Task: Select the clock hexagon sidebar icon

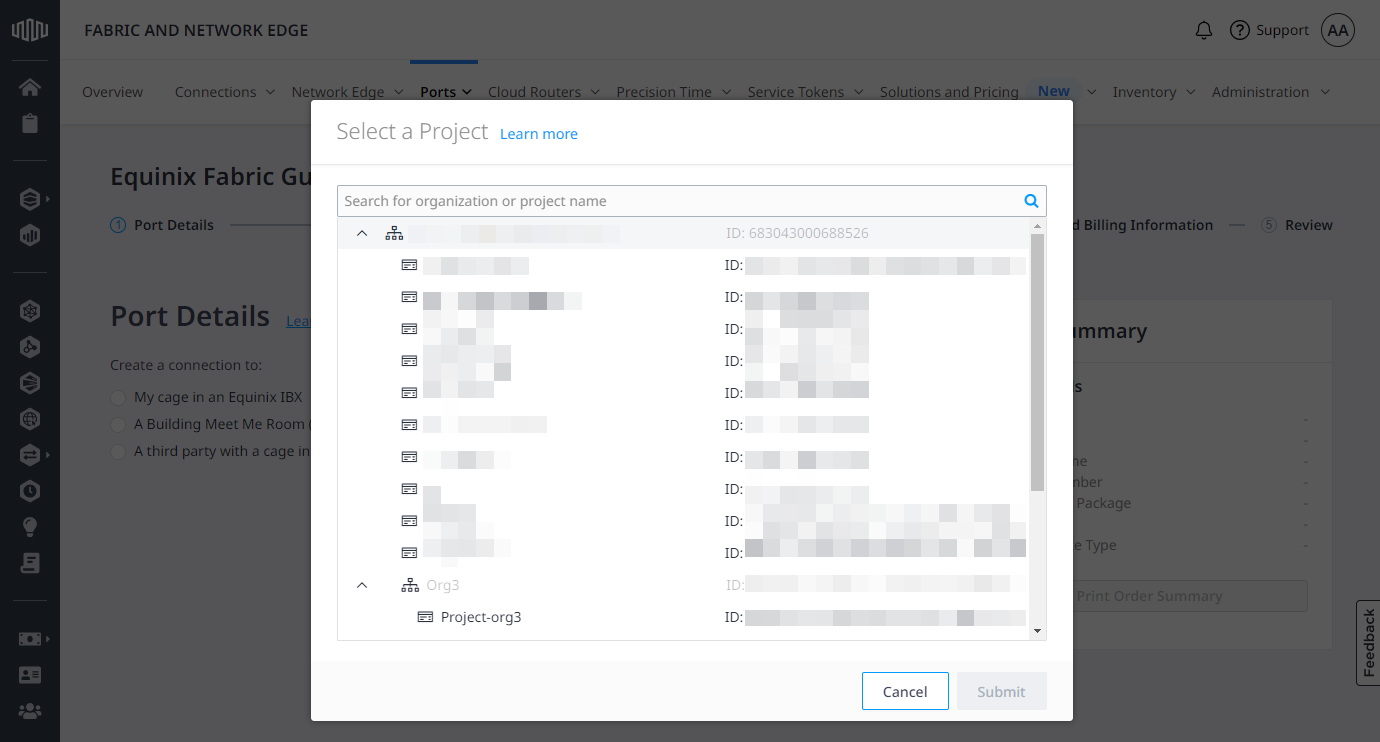Action: [30, 491]
